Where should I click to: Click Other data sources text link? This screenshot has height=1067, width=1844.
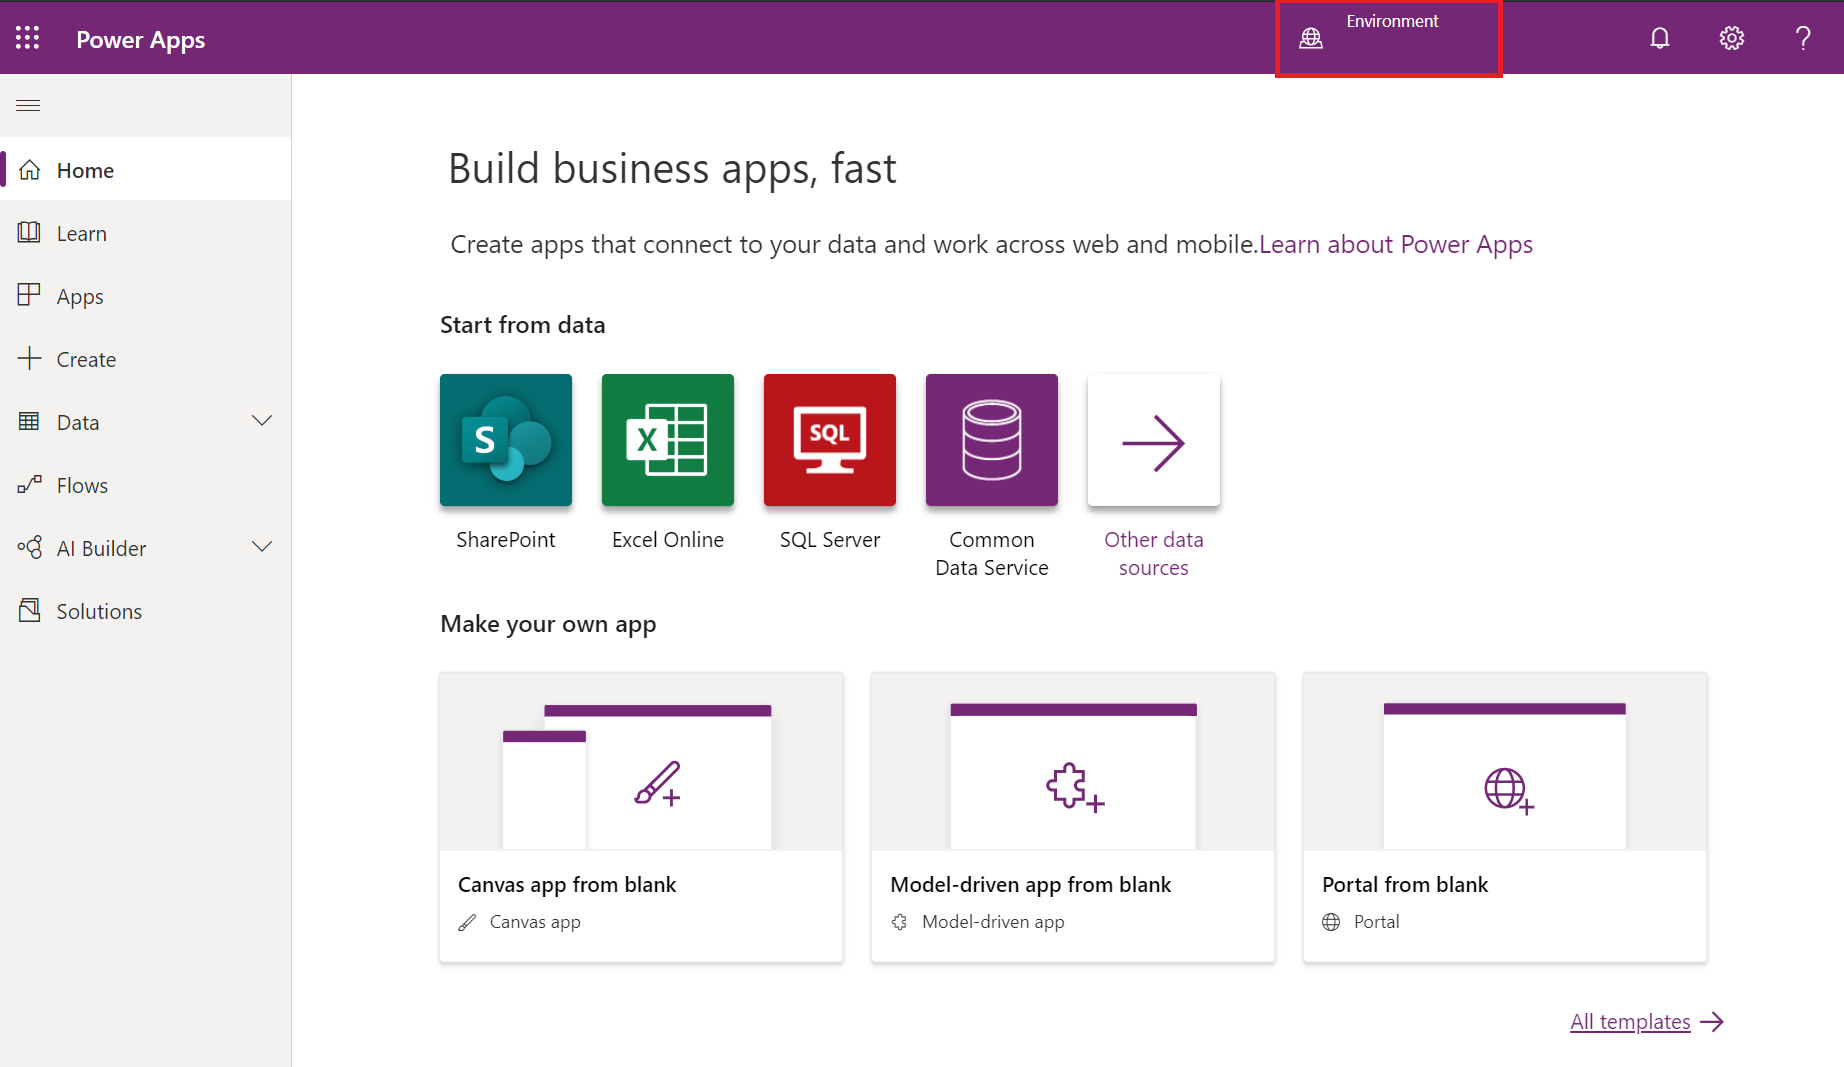[1154, 554]
